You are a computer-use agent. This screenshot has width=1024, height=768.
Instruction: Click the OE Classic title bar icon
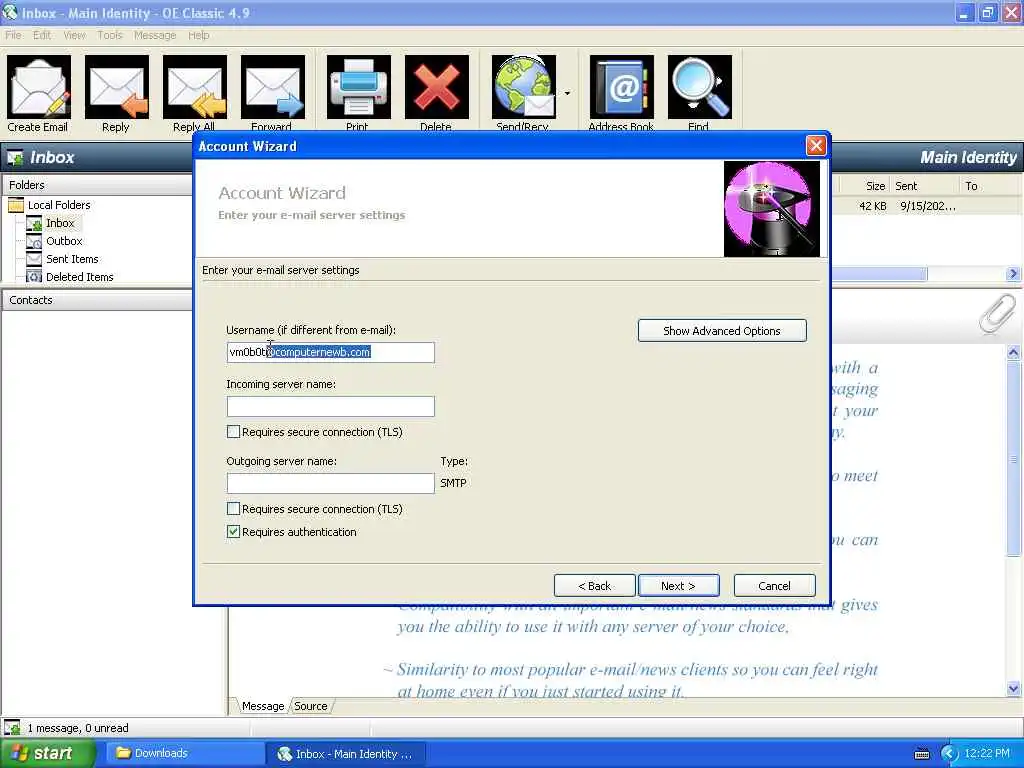(x=9, y=12)
